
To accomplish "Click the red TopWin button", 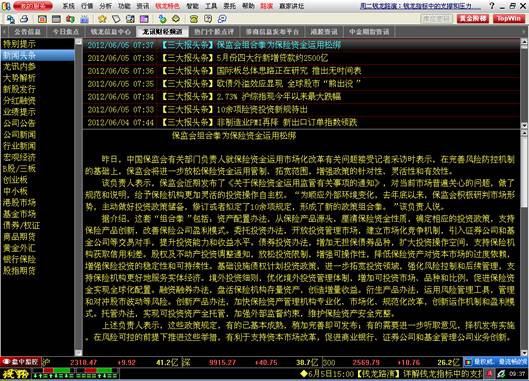I will pos(509,19).
